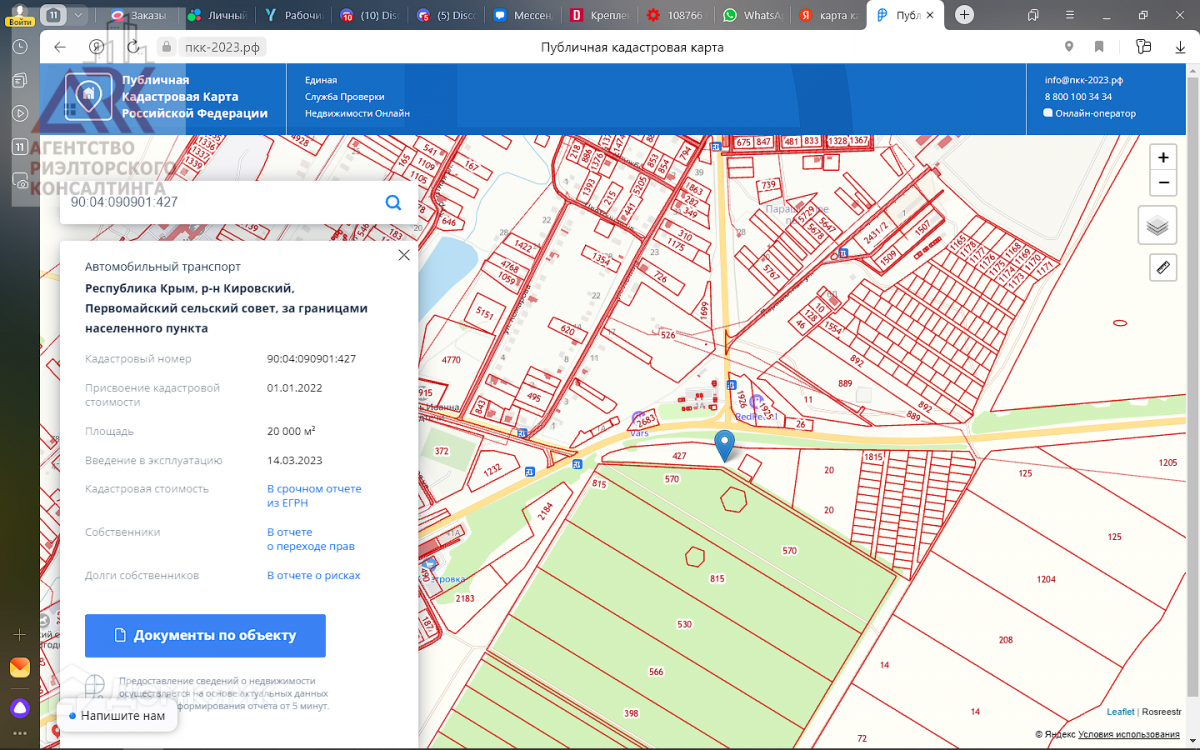Viewport: 1200px width, 750px height.
Task: Select the ruler measurement tool on the map
Action: click(x=1162, y=267)
